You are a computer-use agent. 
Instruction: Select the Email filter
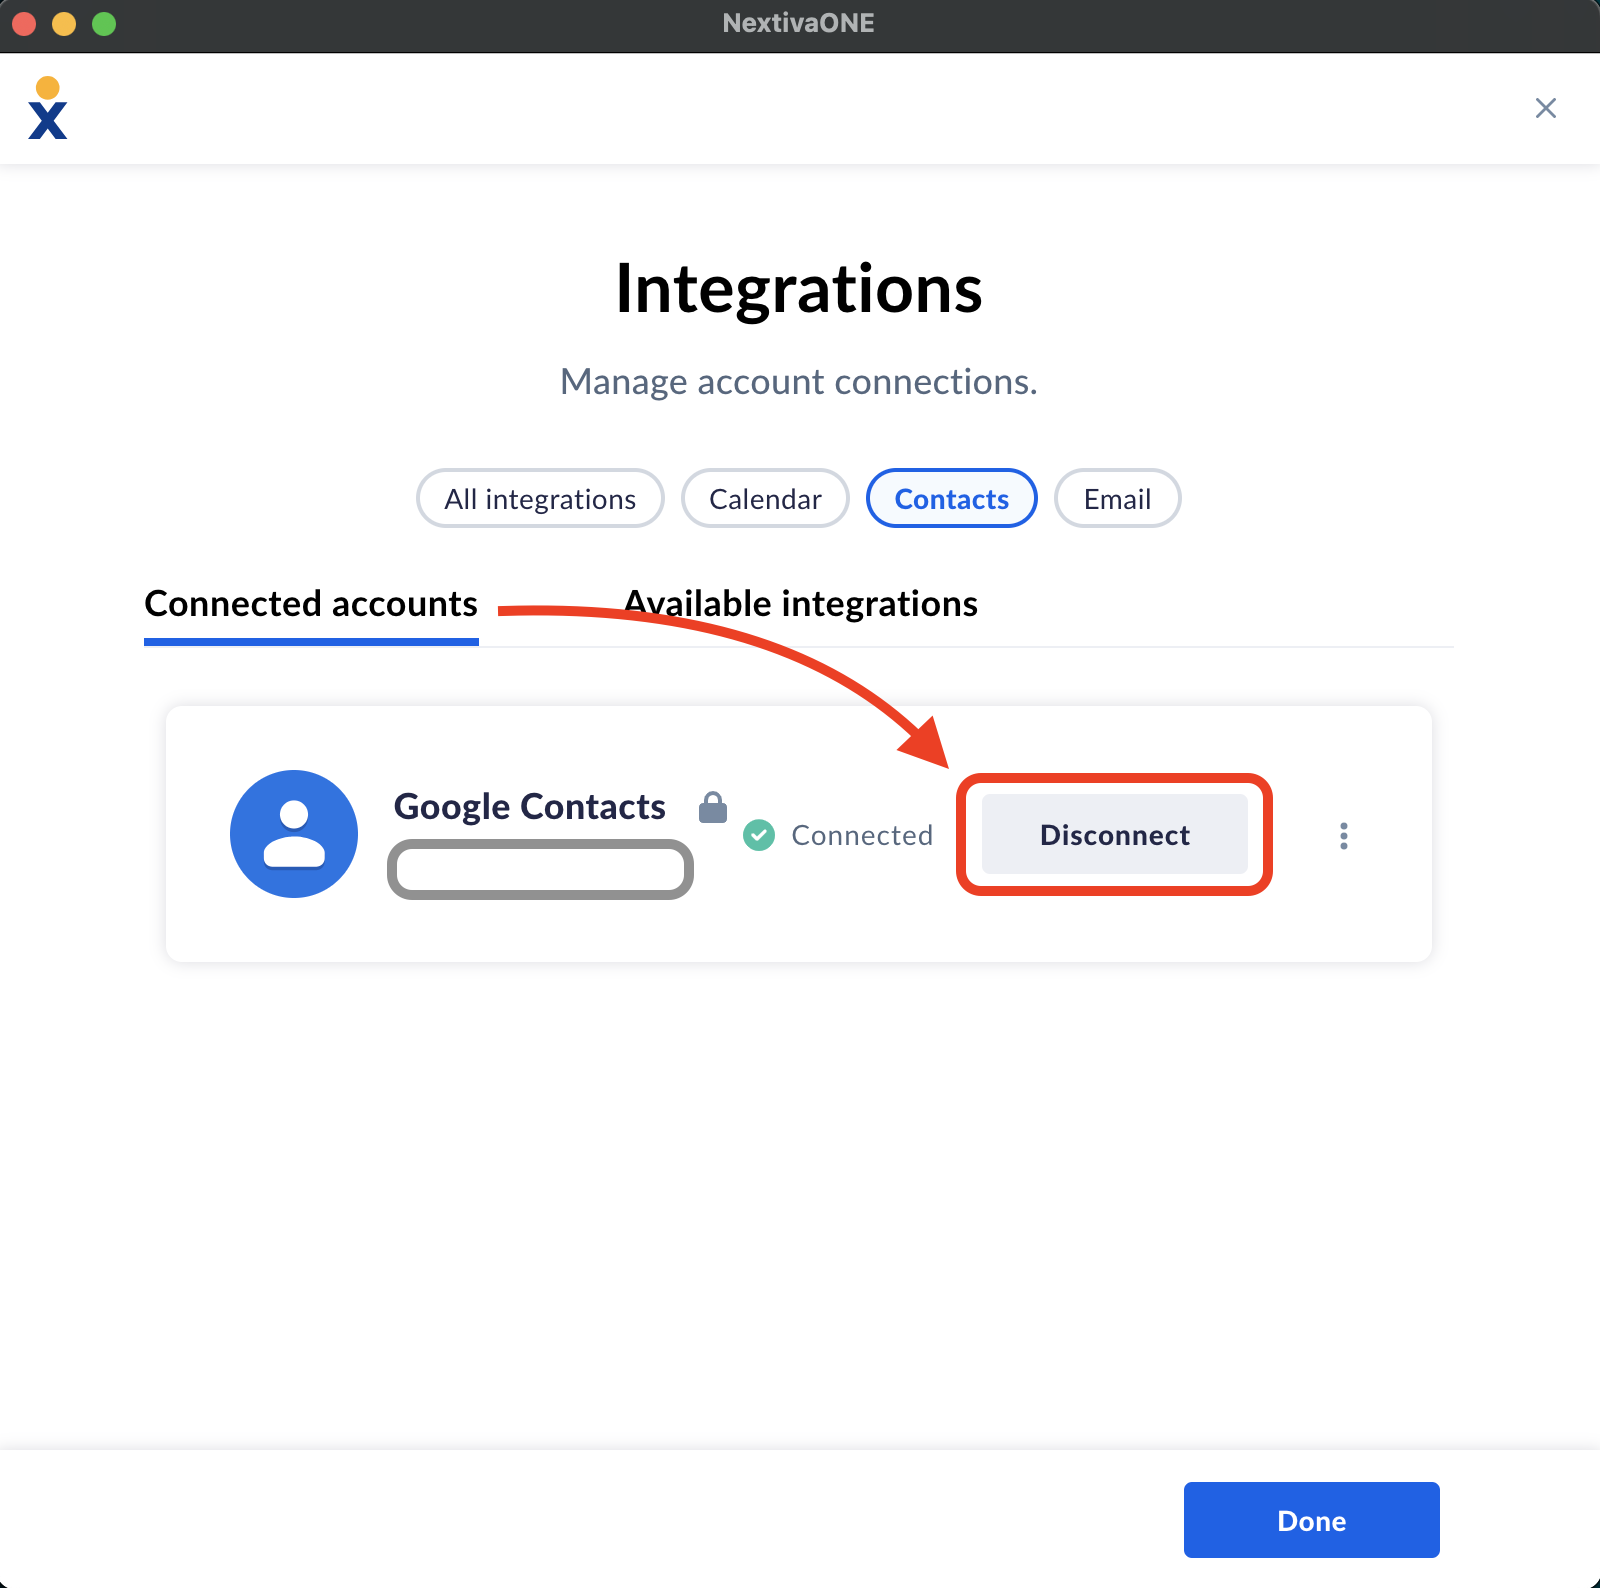1117,498
